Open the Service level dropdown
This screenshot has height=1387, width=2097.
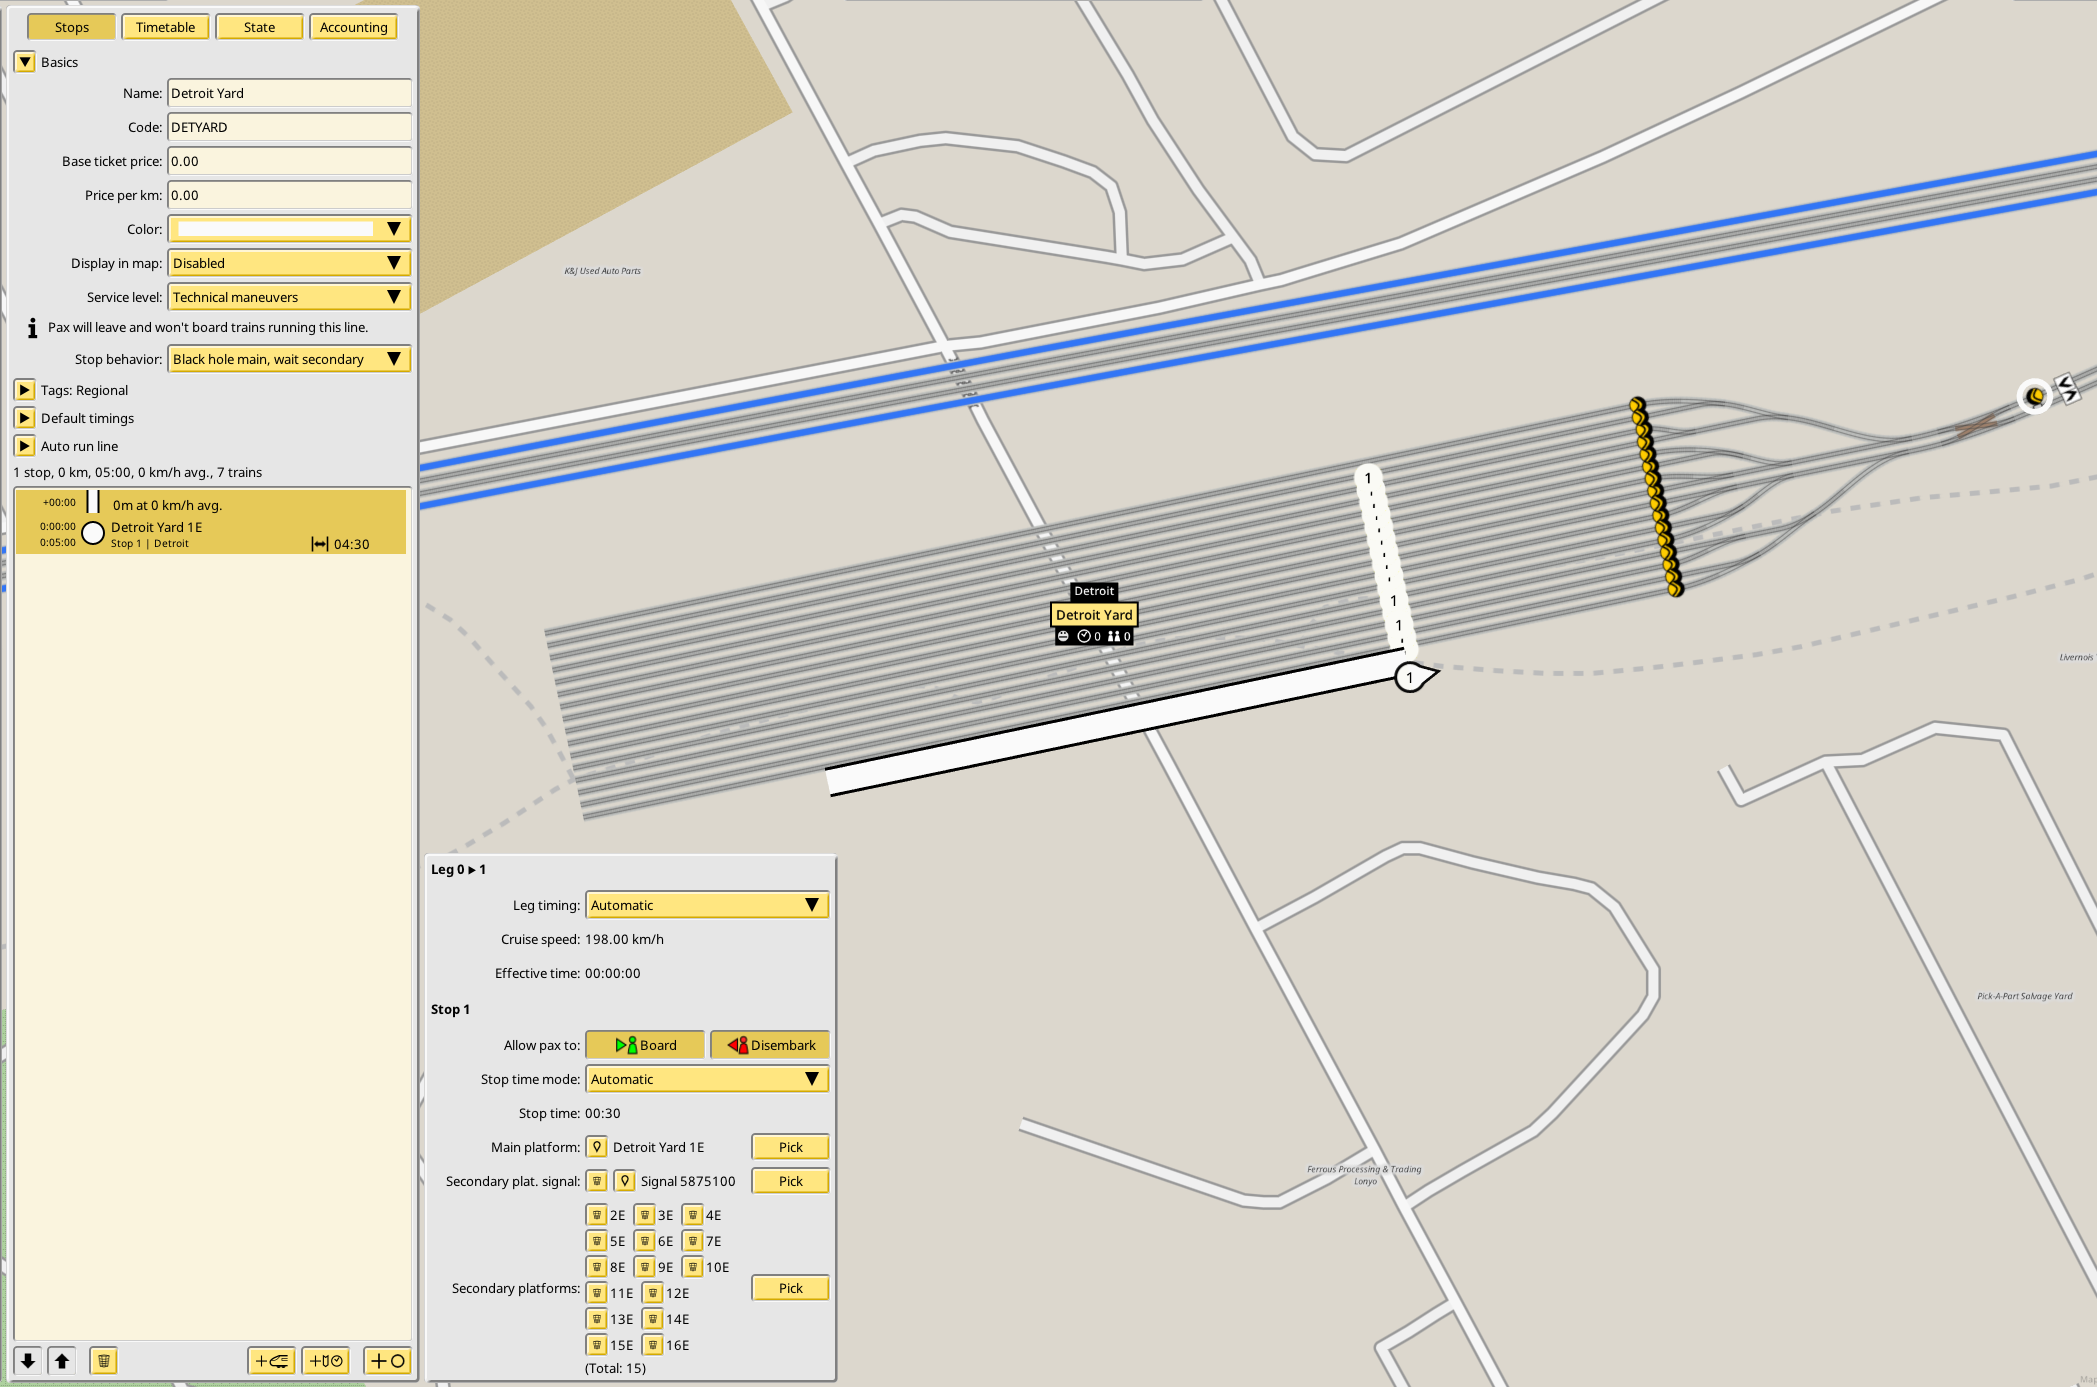point(289,297)
